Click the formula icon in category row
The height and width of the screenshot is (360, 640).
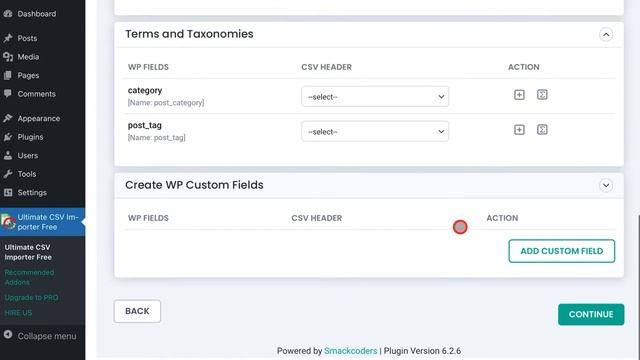542,95
